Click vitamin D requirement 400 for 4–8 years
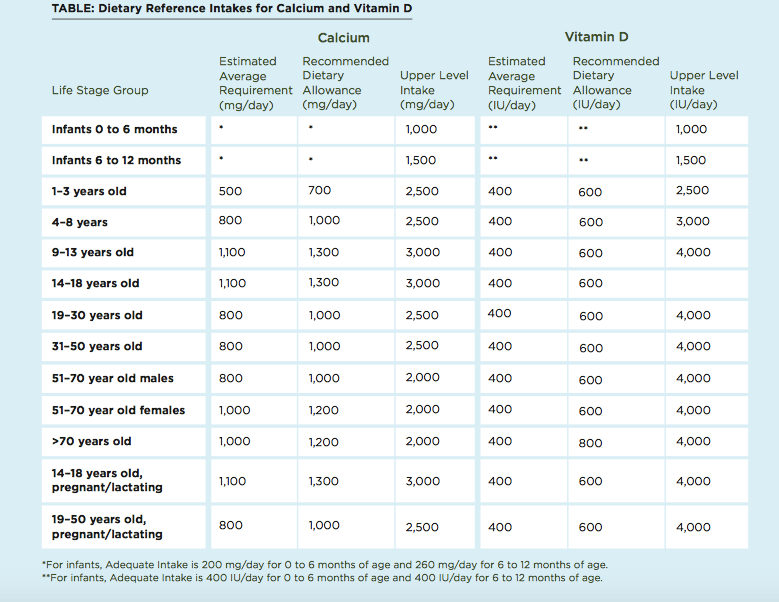The height and width of the screenshot is (602, 779). coord(500,222)
